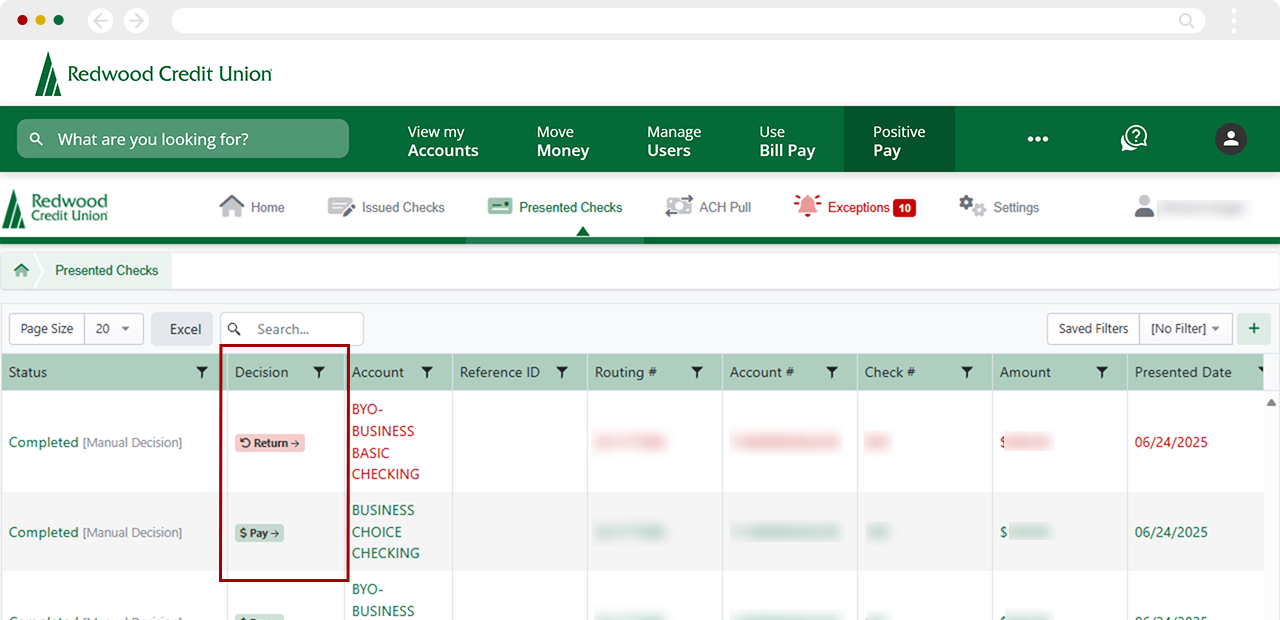Filter the Status column
The height and width of the screenshot is (620, 1280).
click(x=202, y=372)
